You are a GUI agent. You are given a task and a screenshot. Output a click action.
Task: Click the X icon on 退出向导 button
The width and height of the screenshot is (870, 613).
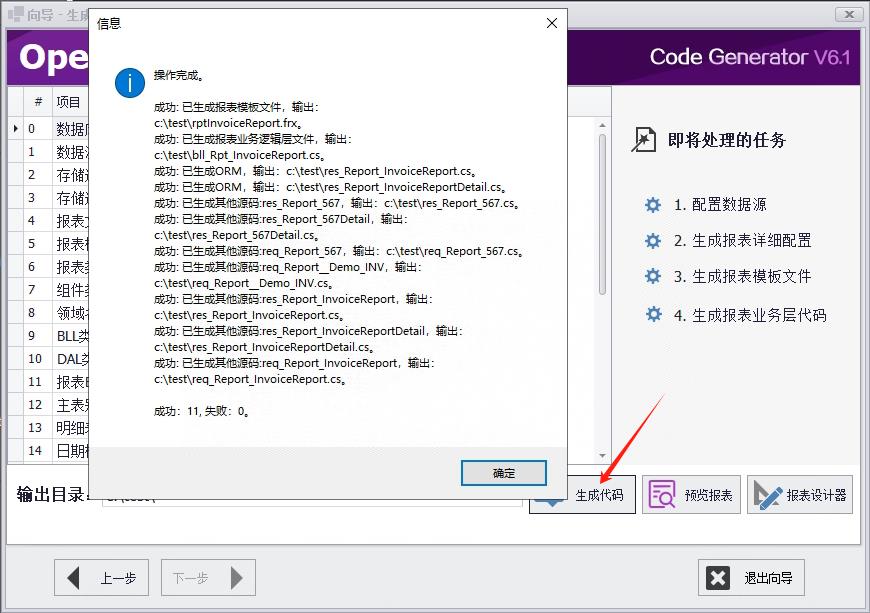click(717, 577)
